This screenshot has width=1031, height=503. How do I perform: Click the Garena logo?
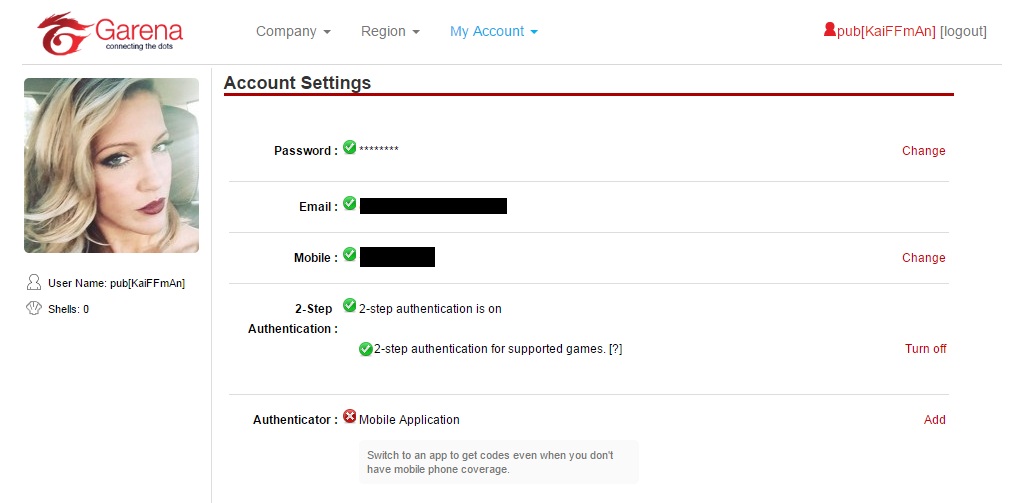[110, 33]
